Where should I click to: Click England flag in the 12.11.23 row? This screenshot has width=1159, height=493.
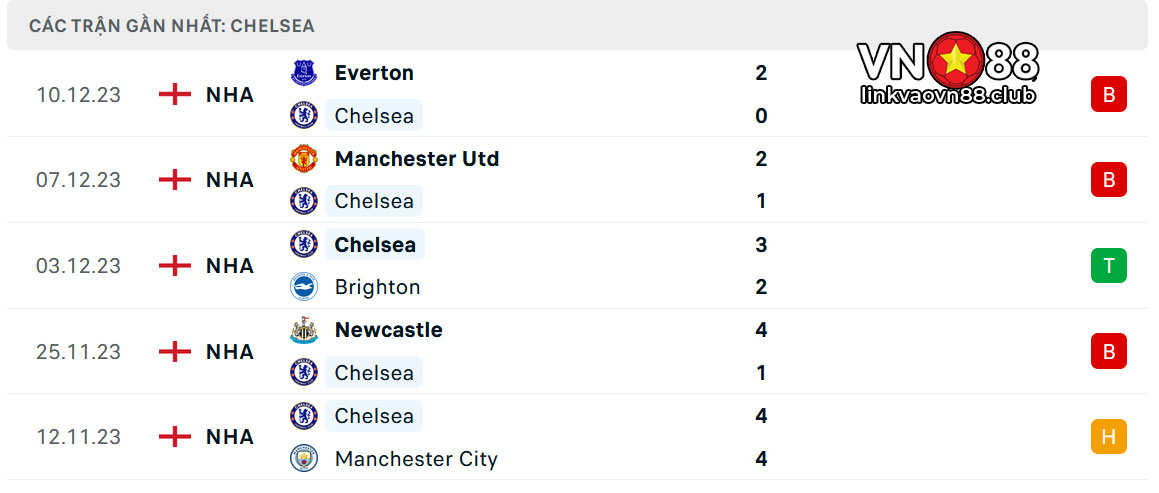tap(175, 437)
